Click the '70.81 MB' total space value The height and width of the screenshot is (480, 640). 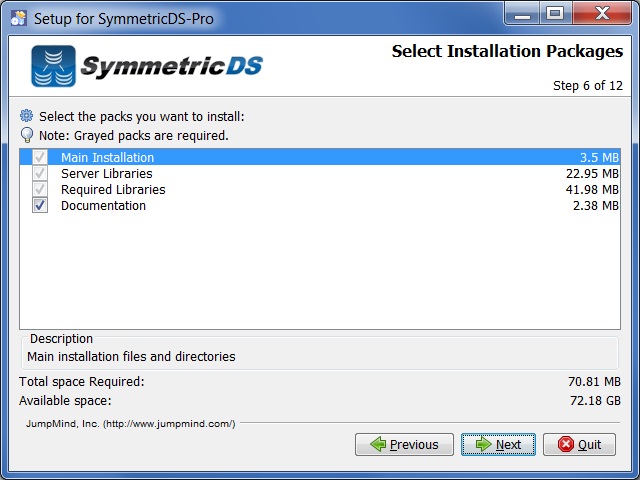coord(594,381)
